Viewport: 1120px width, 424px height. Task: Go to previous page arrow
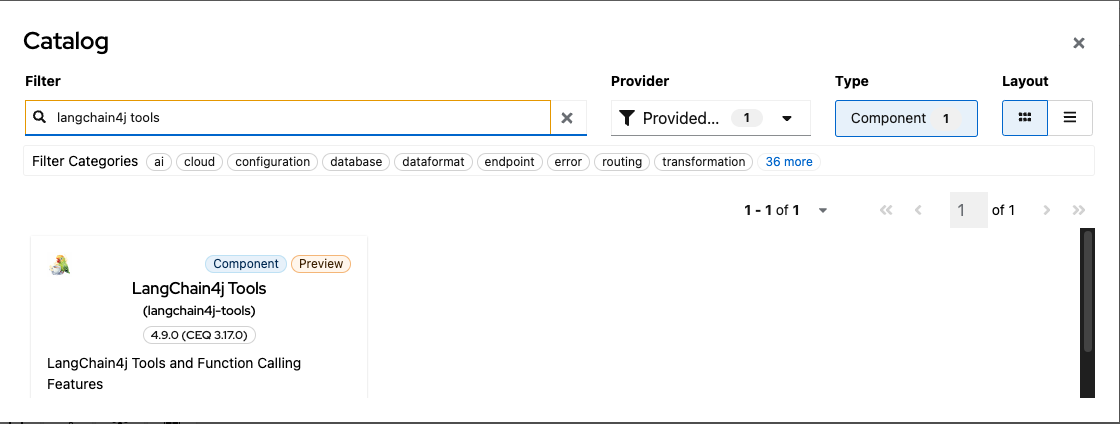(x=918, y=210)
